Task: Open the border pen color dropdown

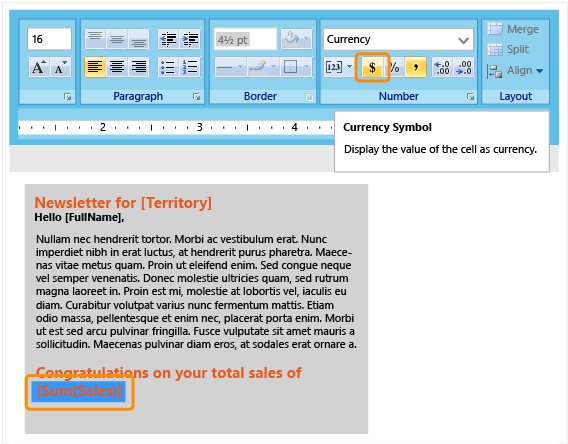Action: tap(273, 67)
